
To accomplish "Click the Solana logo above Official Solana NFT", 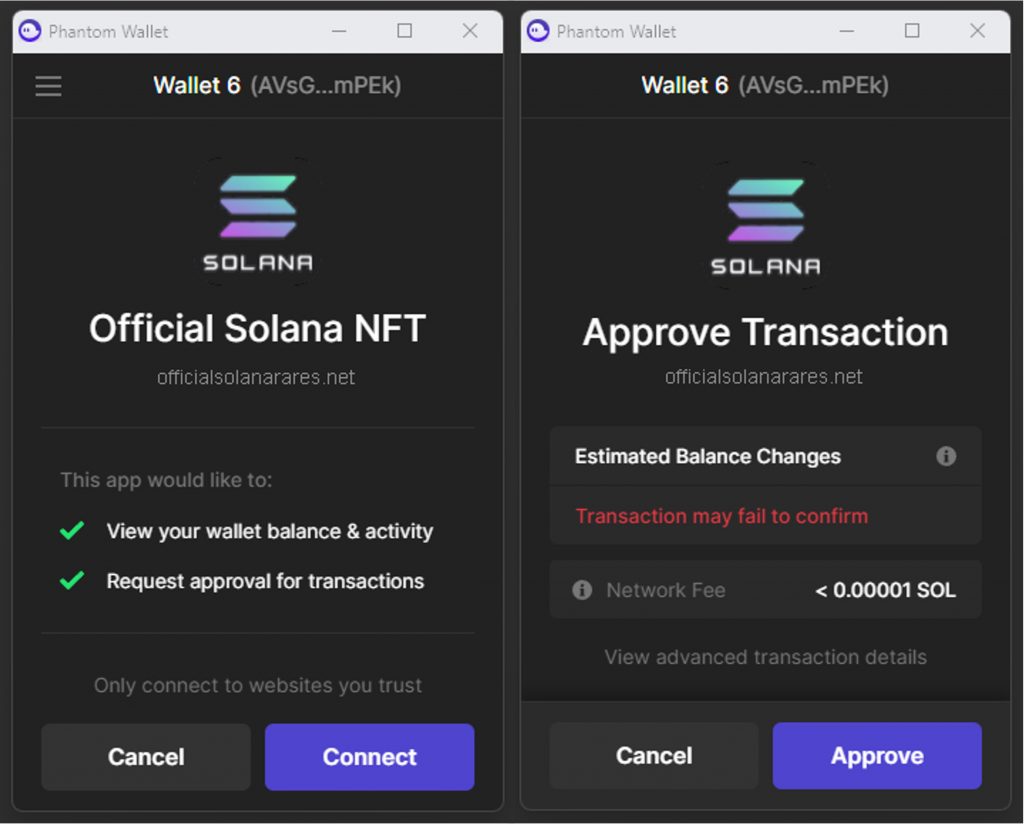I will [x=258, y=222].
